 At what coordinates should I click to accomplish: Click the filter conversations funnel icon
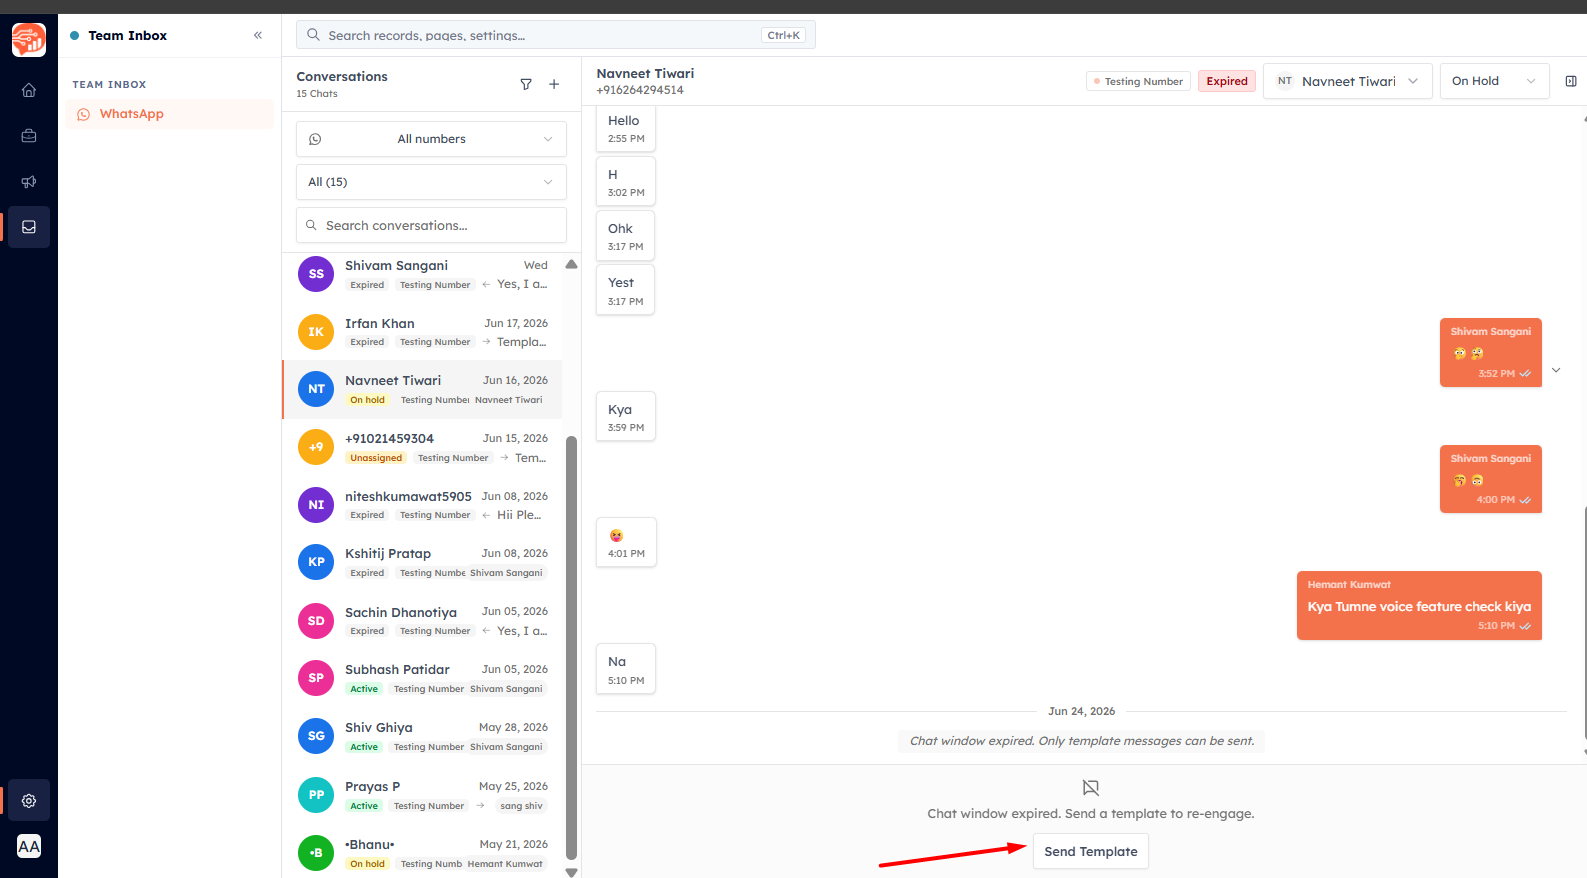point(526,85)
